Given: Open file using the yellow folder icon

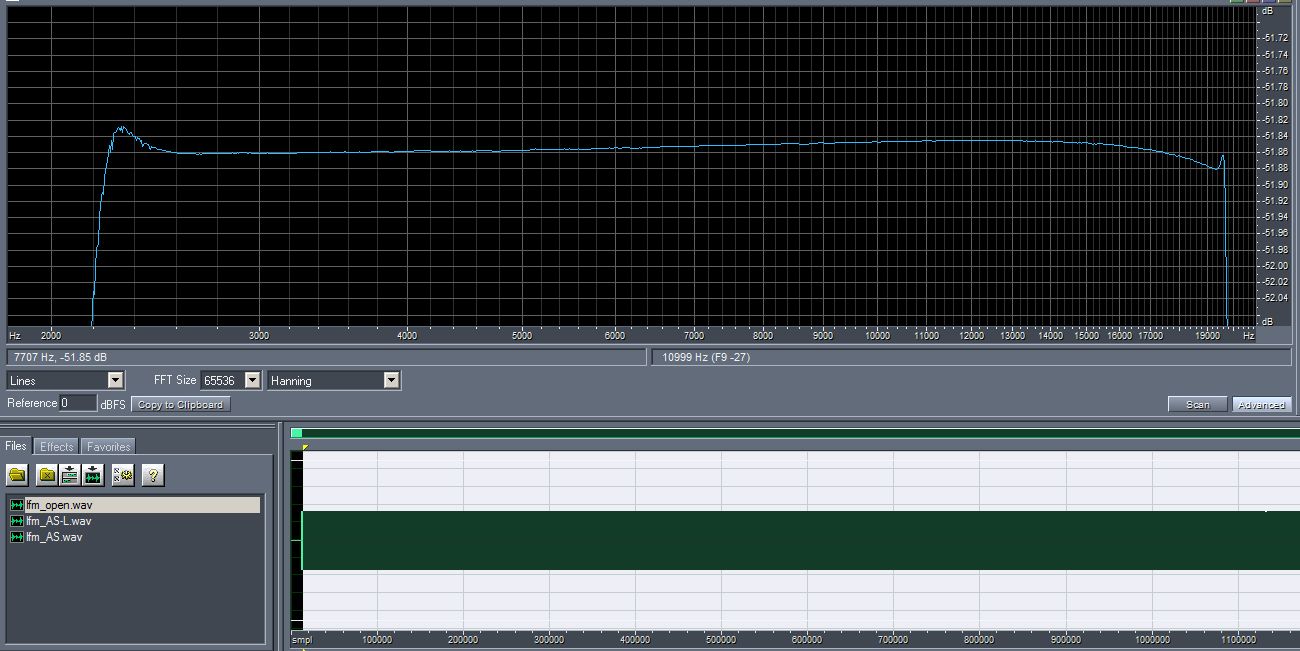Looking at the screenshot, I should pyautogui.click(x=17, y=475).
